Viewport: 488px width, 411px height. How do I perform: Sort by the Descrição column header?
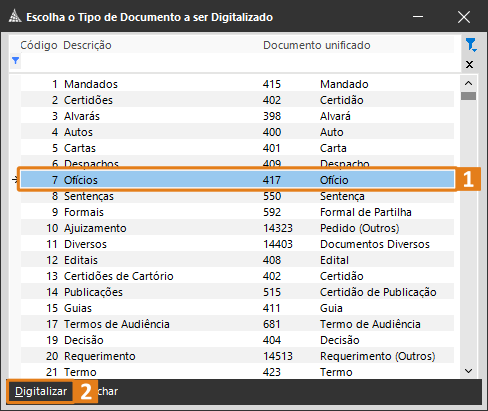click(x=88, y=45)
